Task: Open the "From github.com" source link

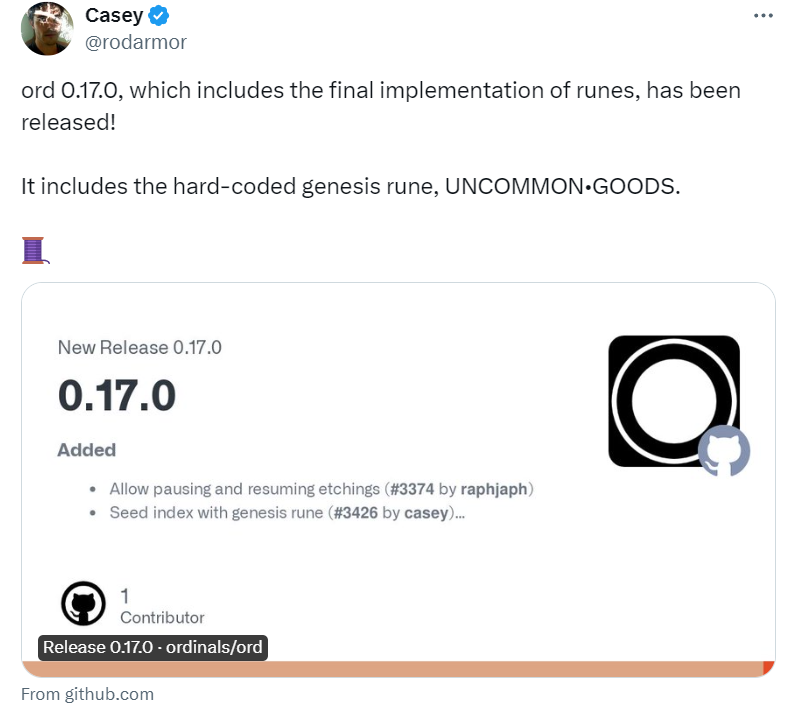Action: [x=87, y=694]
